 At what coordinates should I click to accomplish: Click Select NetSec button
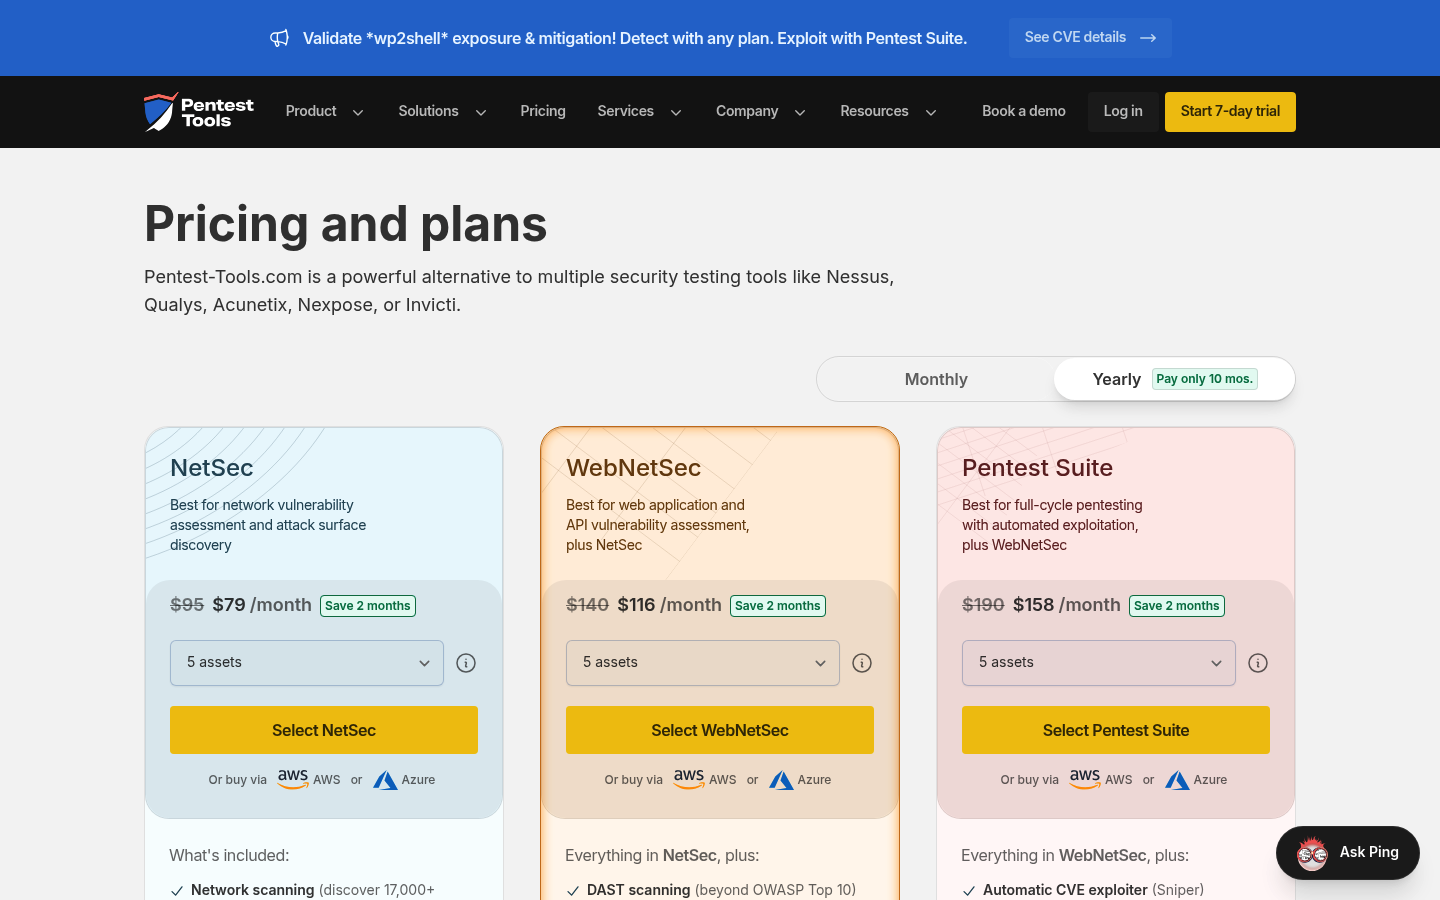click(324, 730)
